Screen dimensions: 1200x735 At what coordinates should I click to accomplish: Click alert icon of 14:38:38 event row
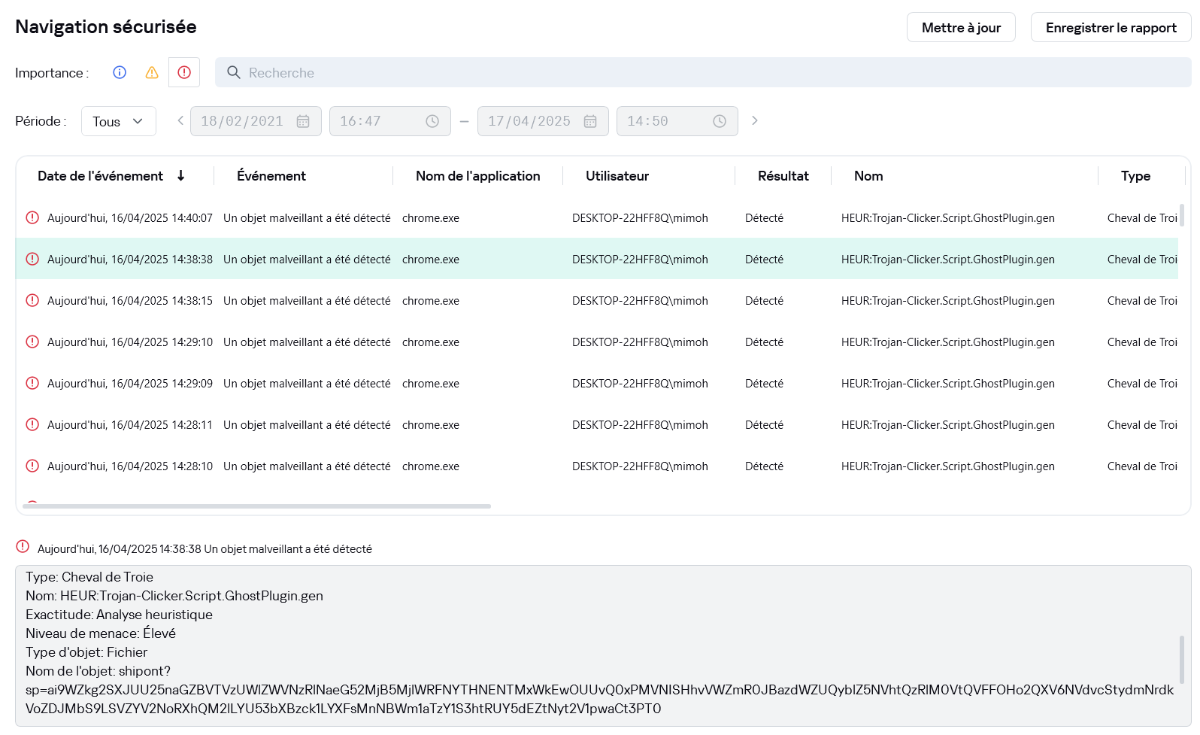[32, 259]
